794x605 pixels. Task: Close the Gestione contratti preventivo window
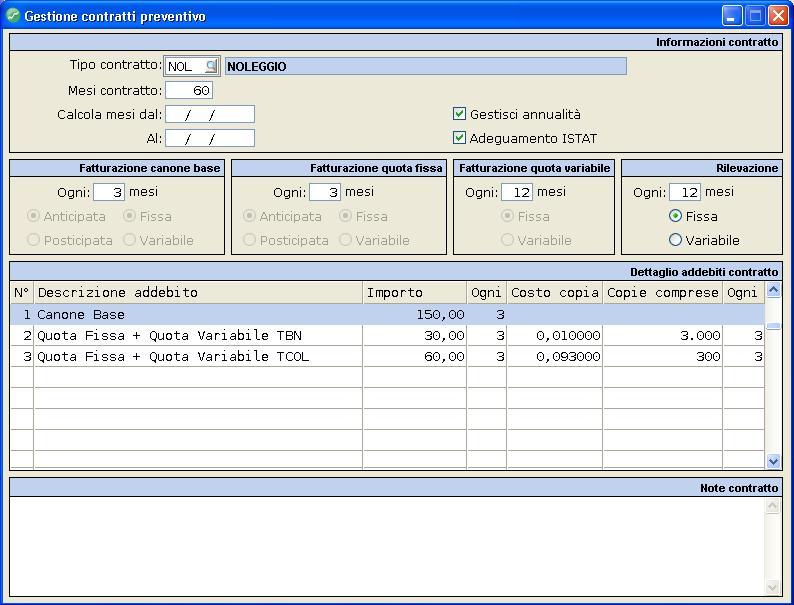point(778,16)
